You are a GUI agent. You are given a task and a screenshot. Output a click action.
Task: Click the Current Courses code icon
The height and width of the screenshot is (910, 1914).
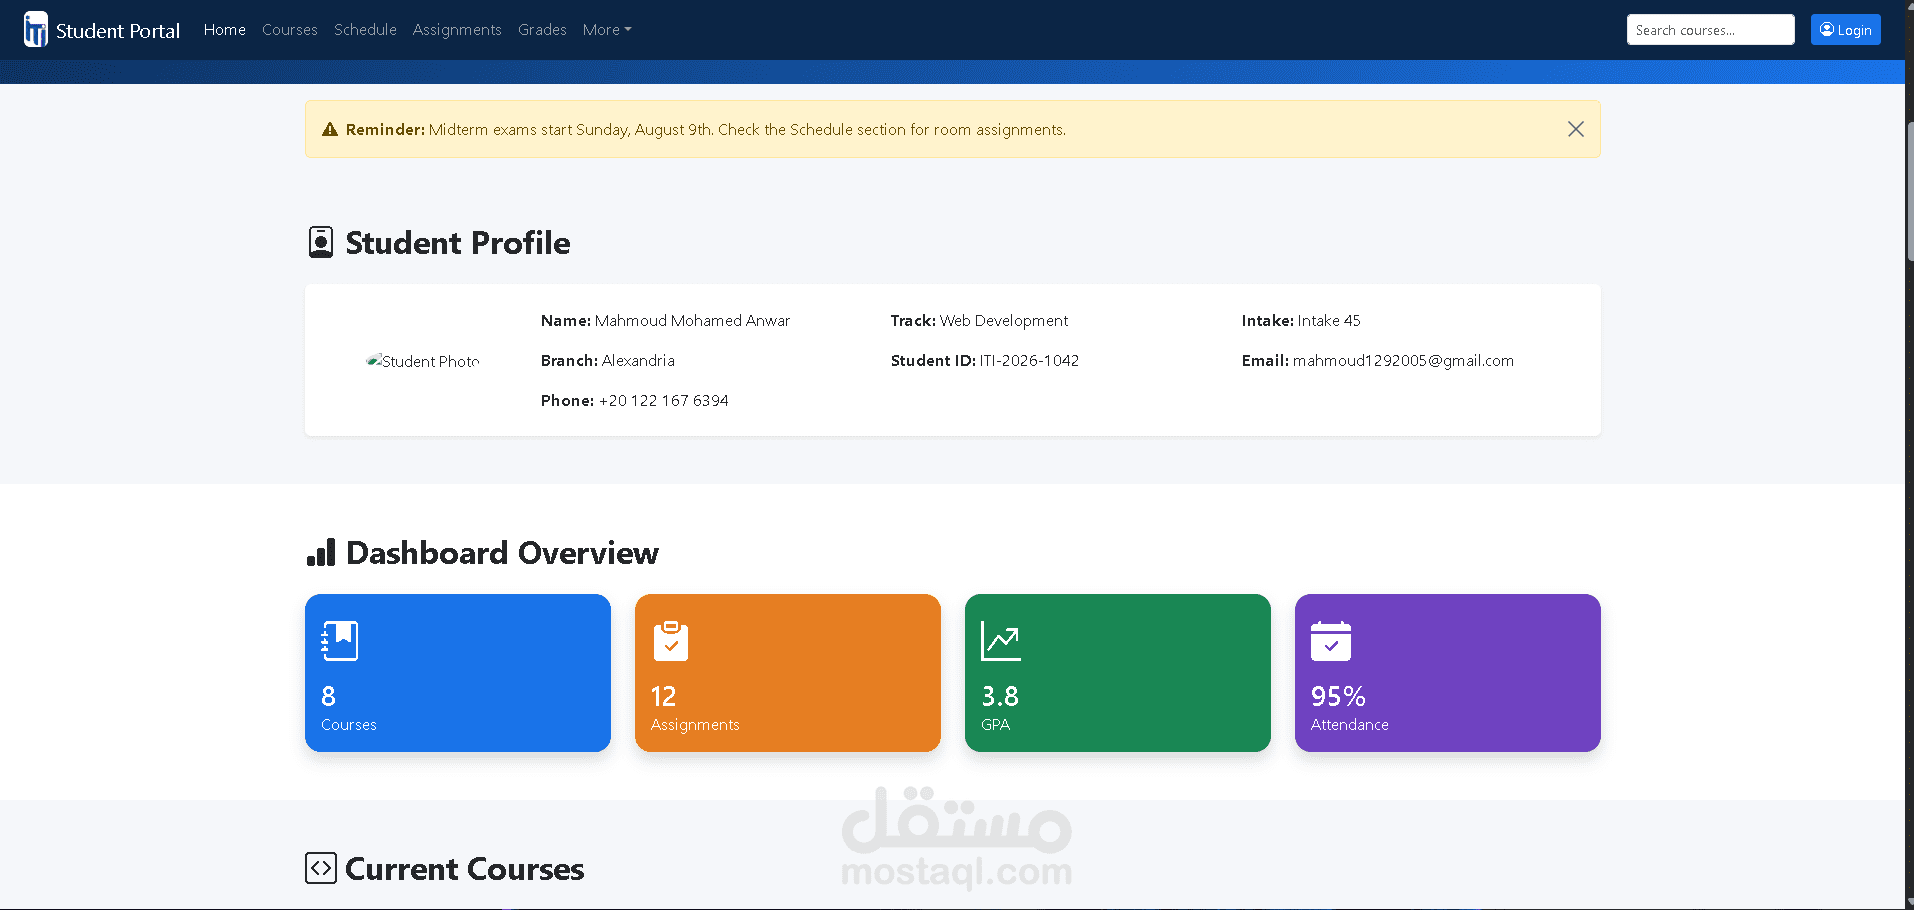(x=321, y=868)
